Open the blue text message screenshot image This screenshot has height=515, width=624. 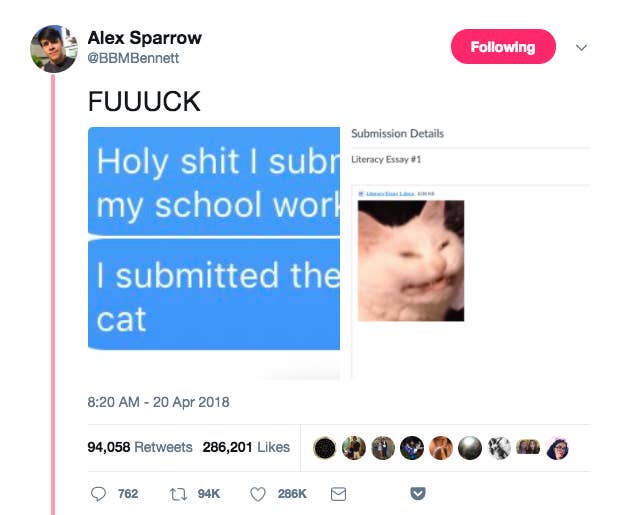click(214, 253)
